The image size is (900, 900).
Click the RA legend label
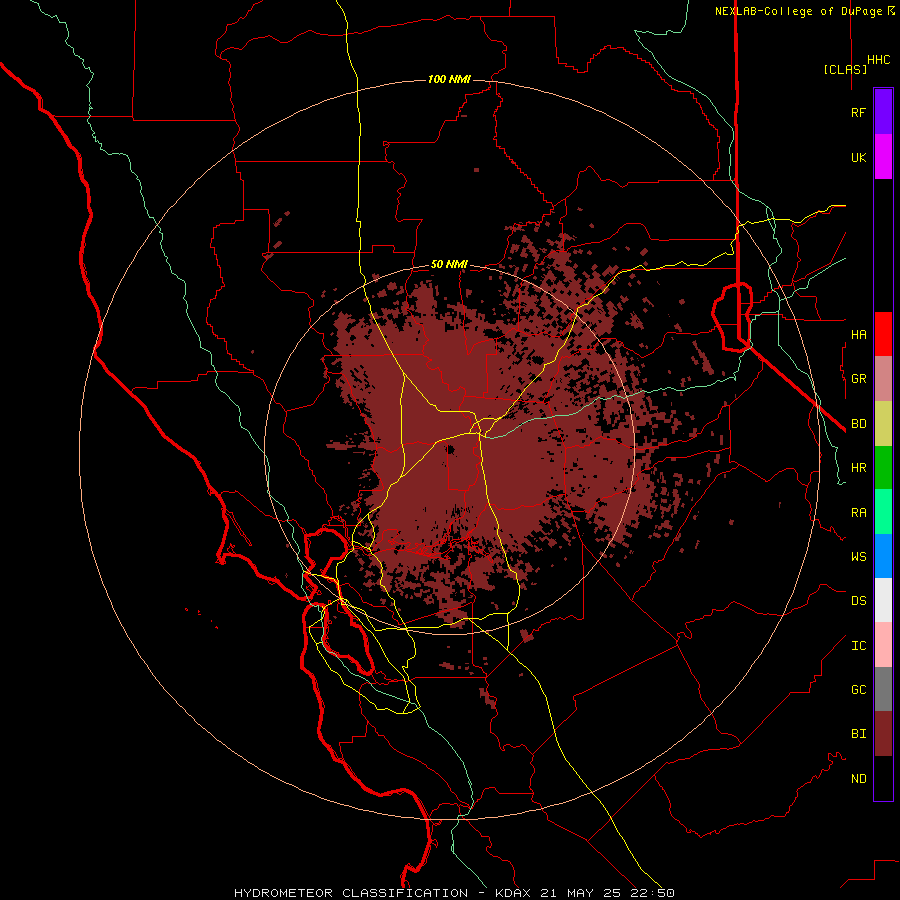point(858,513)
